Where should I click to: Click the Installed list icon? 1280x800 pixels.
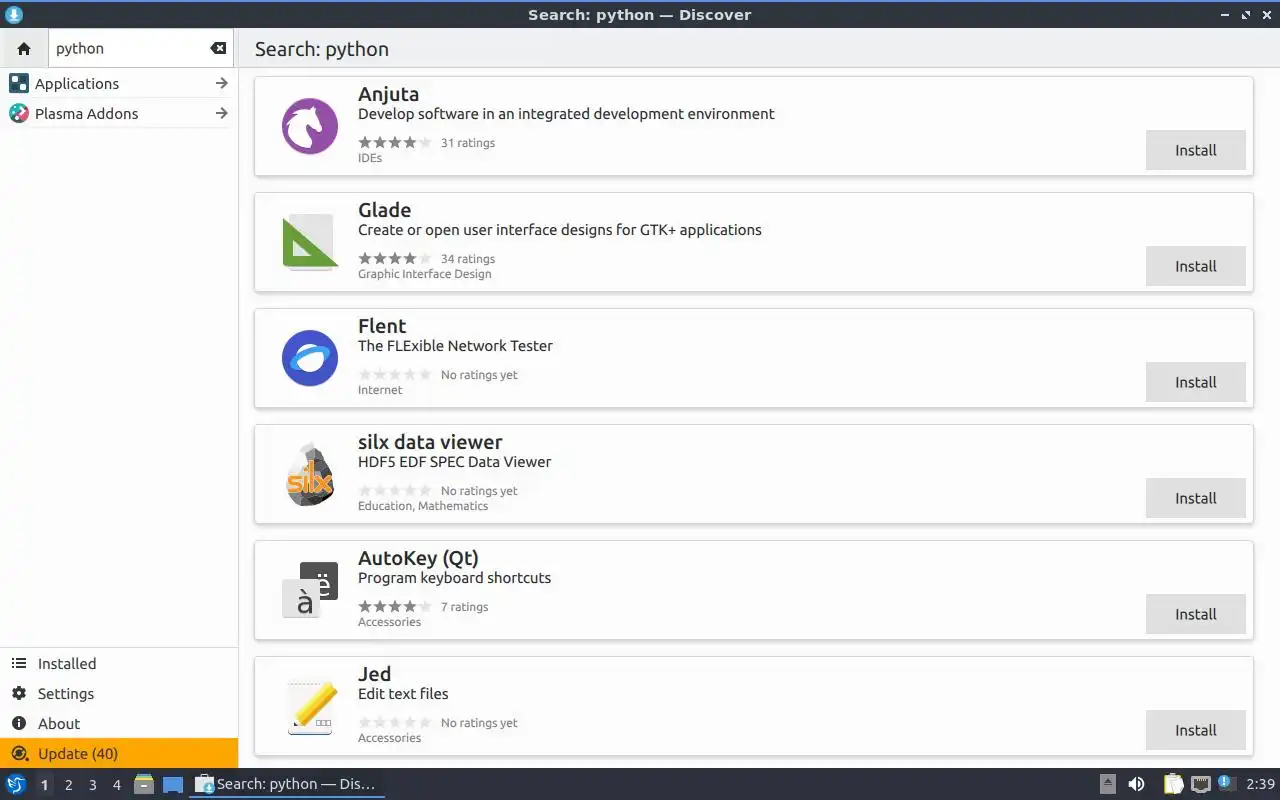(19, 663)
